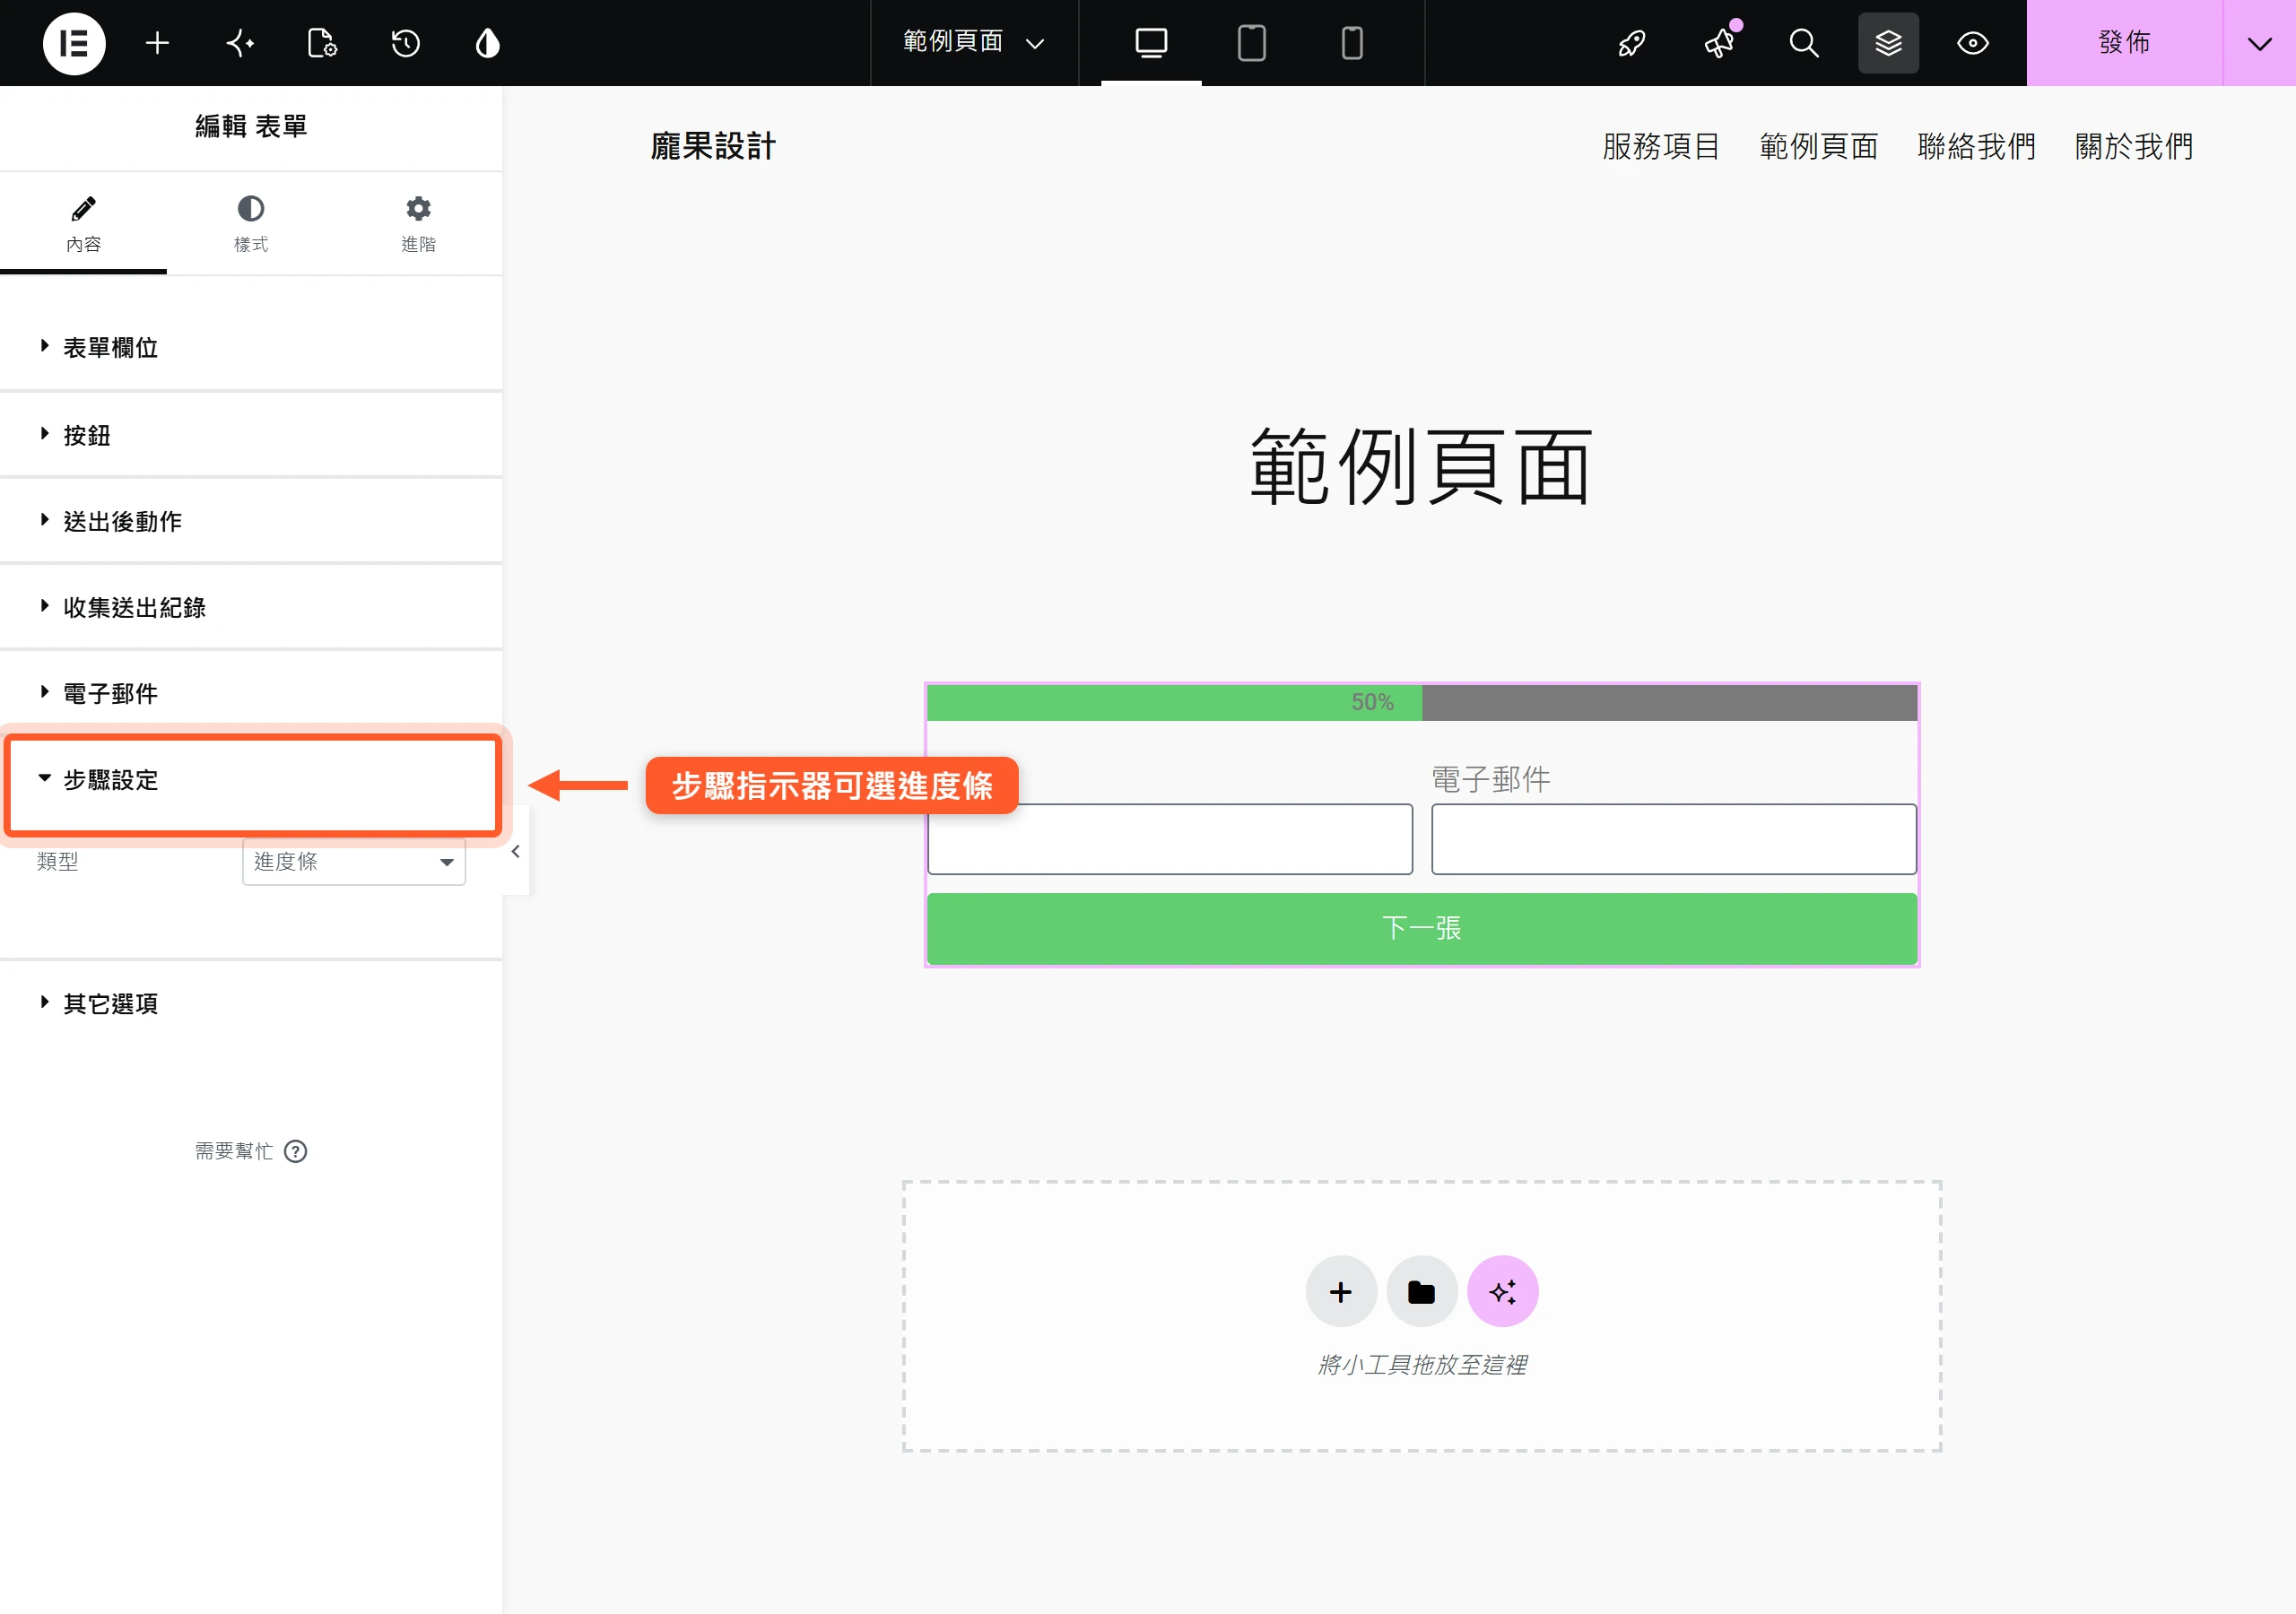Click the 編輯 表單 panel title
The image size is (2296, 1614).
click(251, 126)
